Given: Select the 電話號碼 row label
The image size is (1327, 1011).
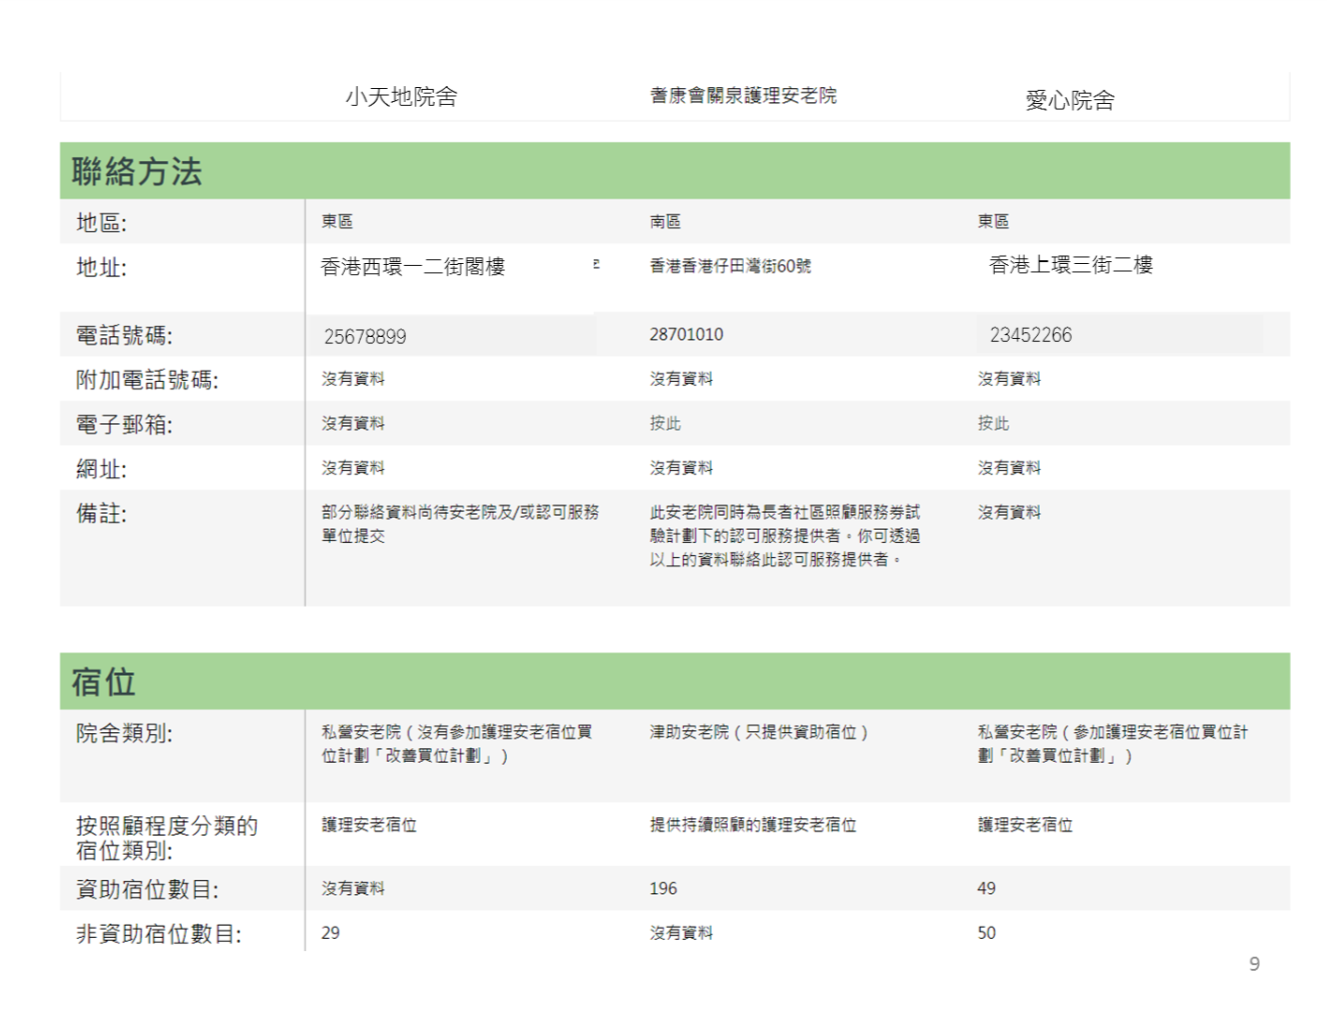Looking at the screenshot, I should (x=124, y=335).
